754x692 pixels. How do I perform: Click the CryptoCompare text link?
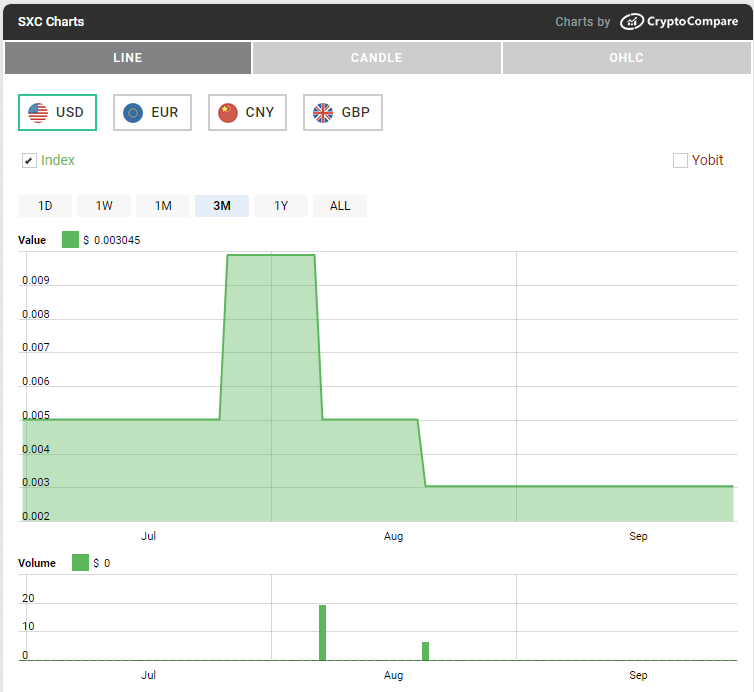coord(693,21)
